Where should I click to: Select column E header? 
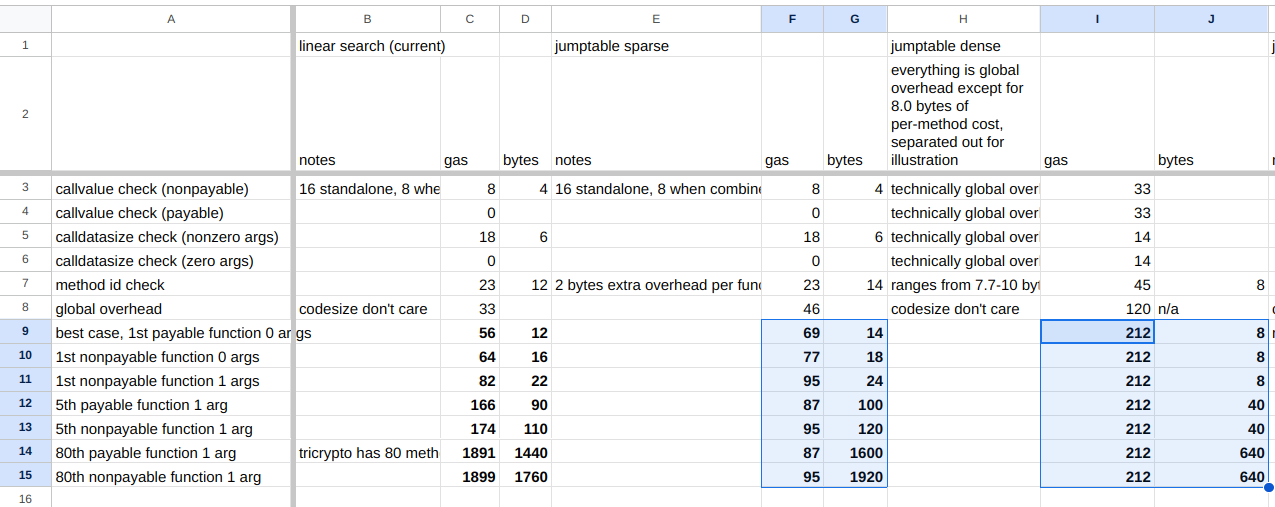pos(656,18)
